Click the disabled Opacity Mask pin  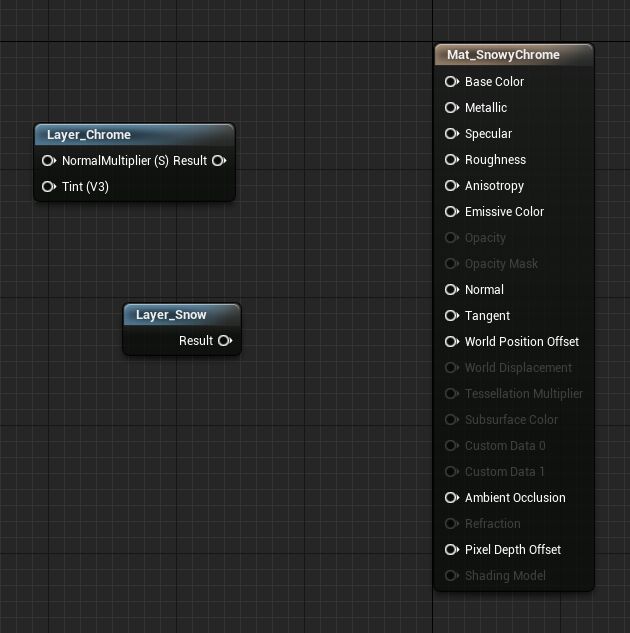(452, 264)
